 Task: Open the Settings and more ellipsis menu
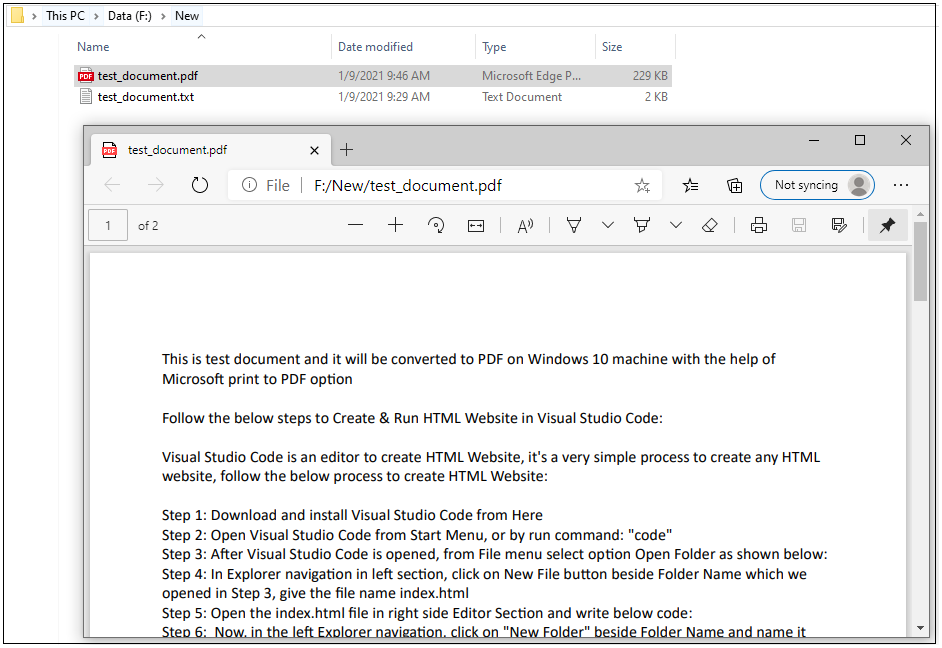pyautogui.click(x=901, y=185)
